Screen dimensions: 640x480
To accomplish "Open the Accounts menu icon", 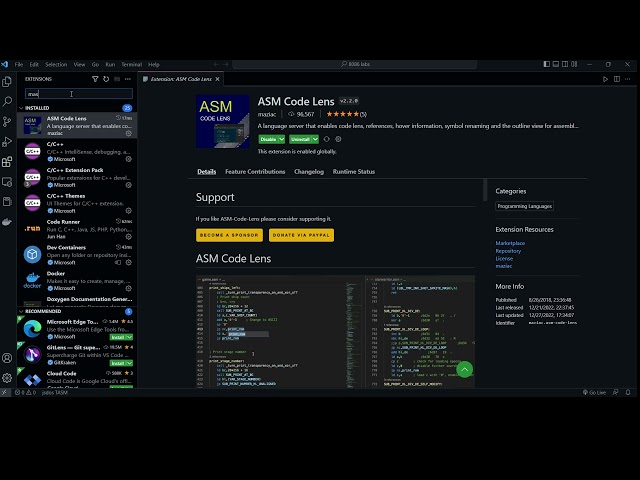I will coord(7,358).
